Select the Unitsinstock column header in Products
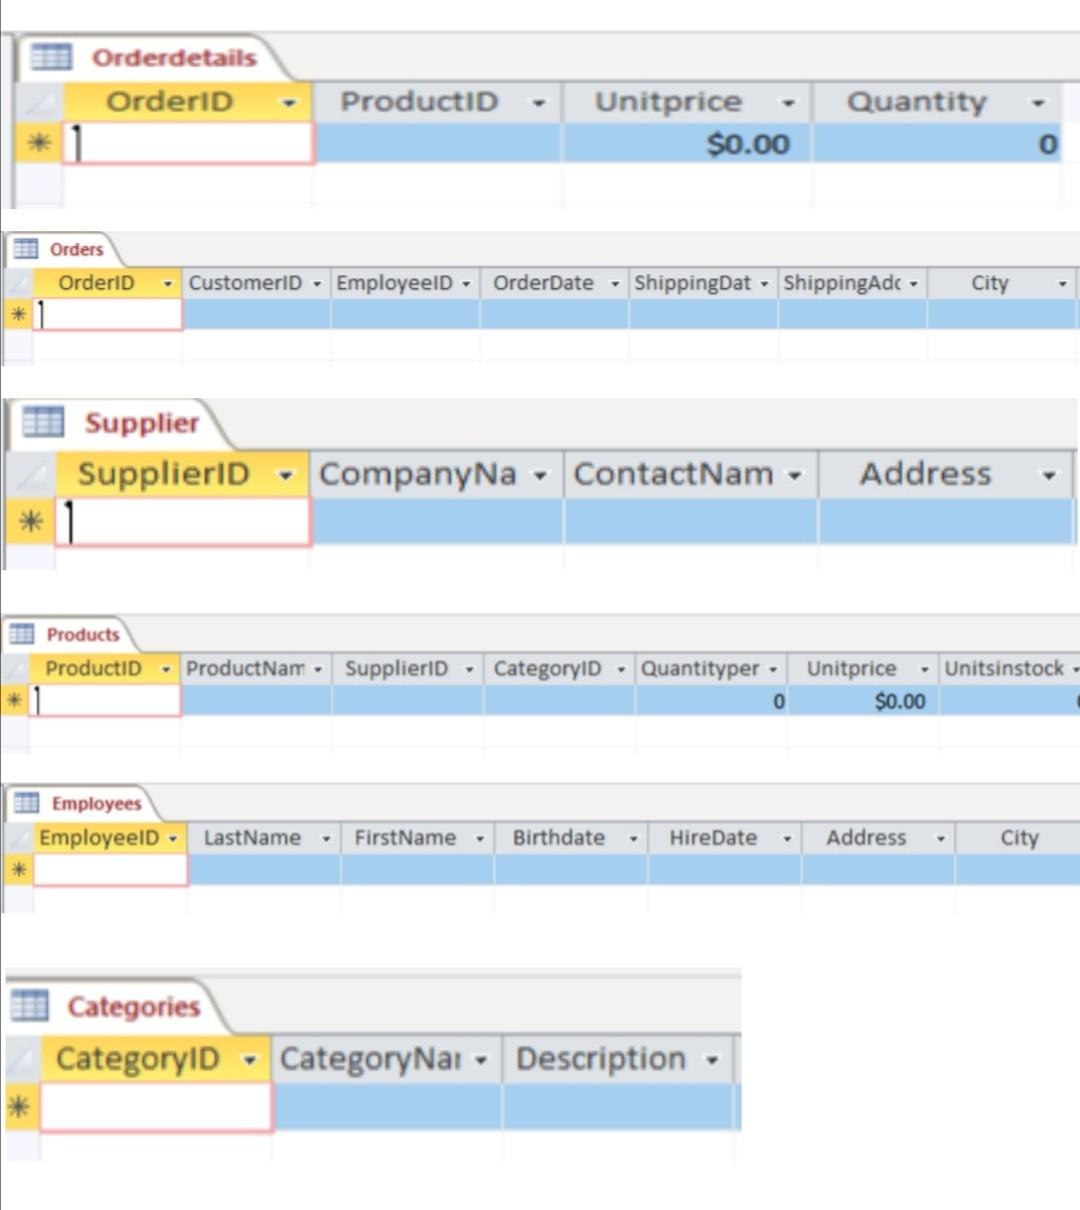Image resolution: width=1080 pixels, height=1210 pixels. [x=1006, y=669]
